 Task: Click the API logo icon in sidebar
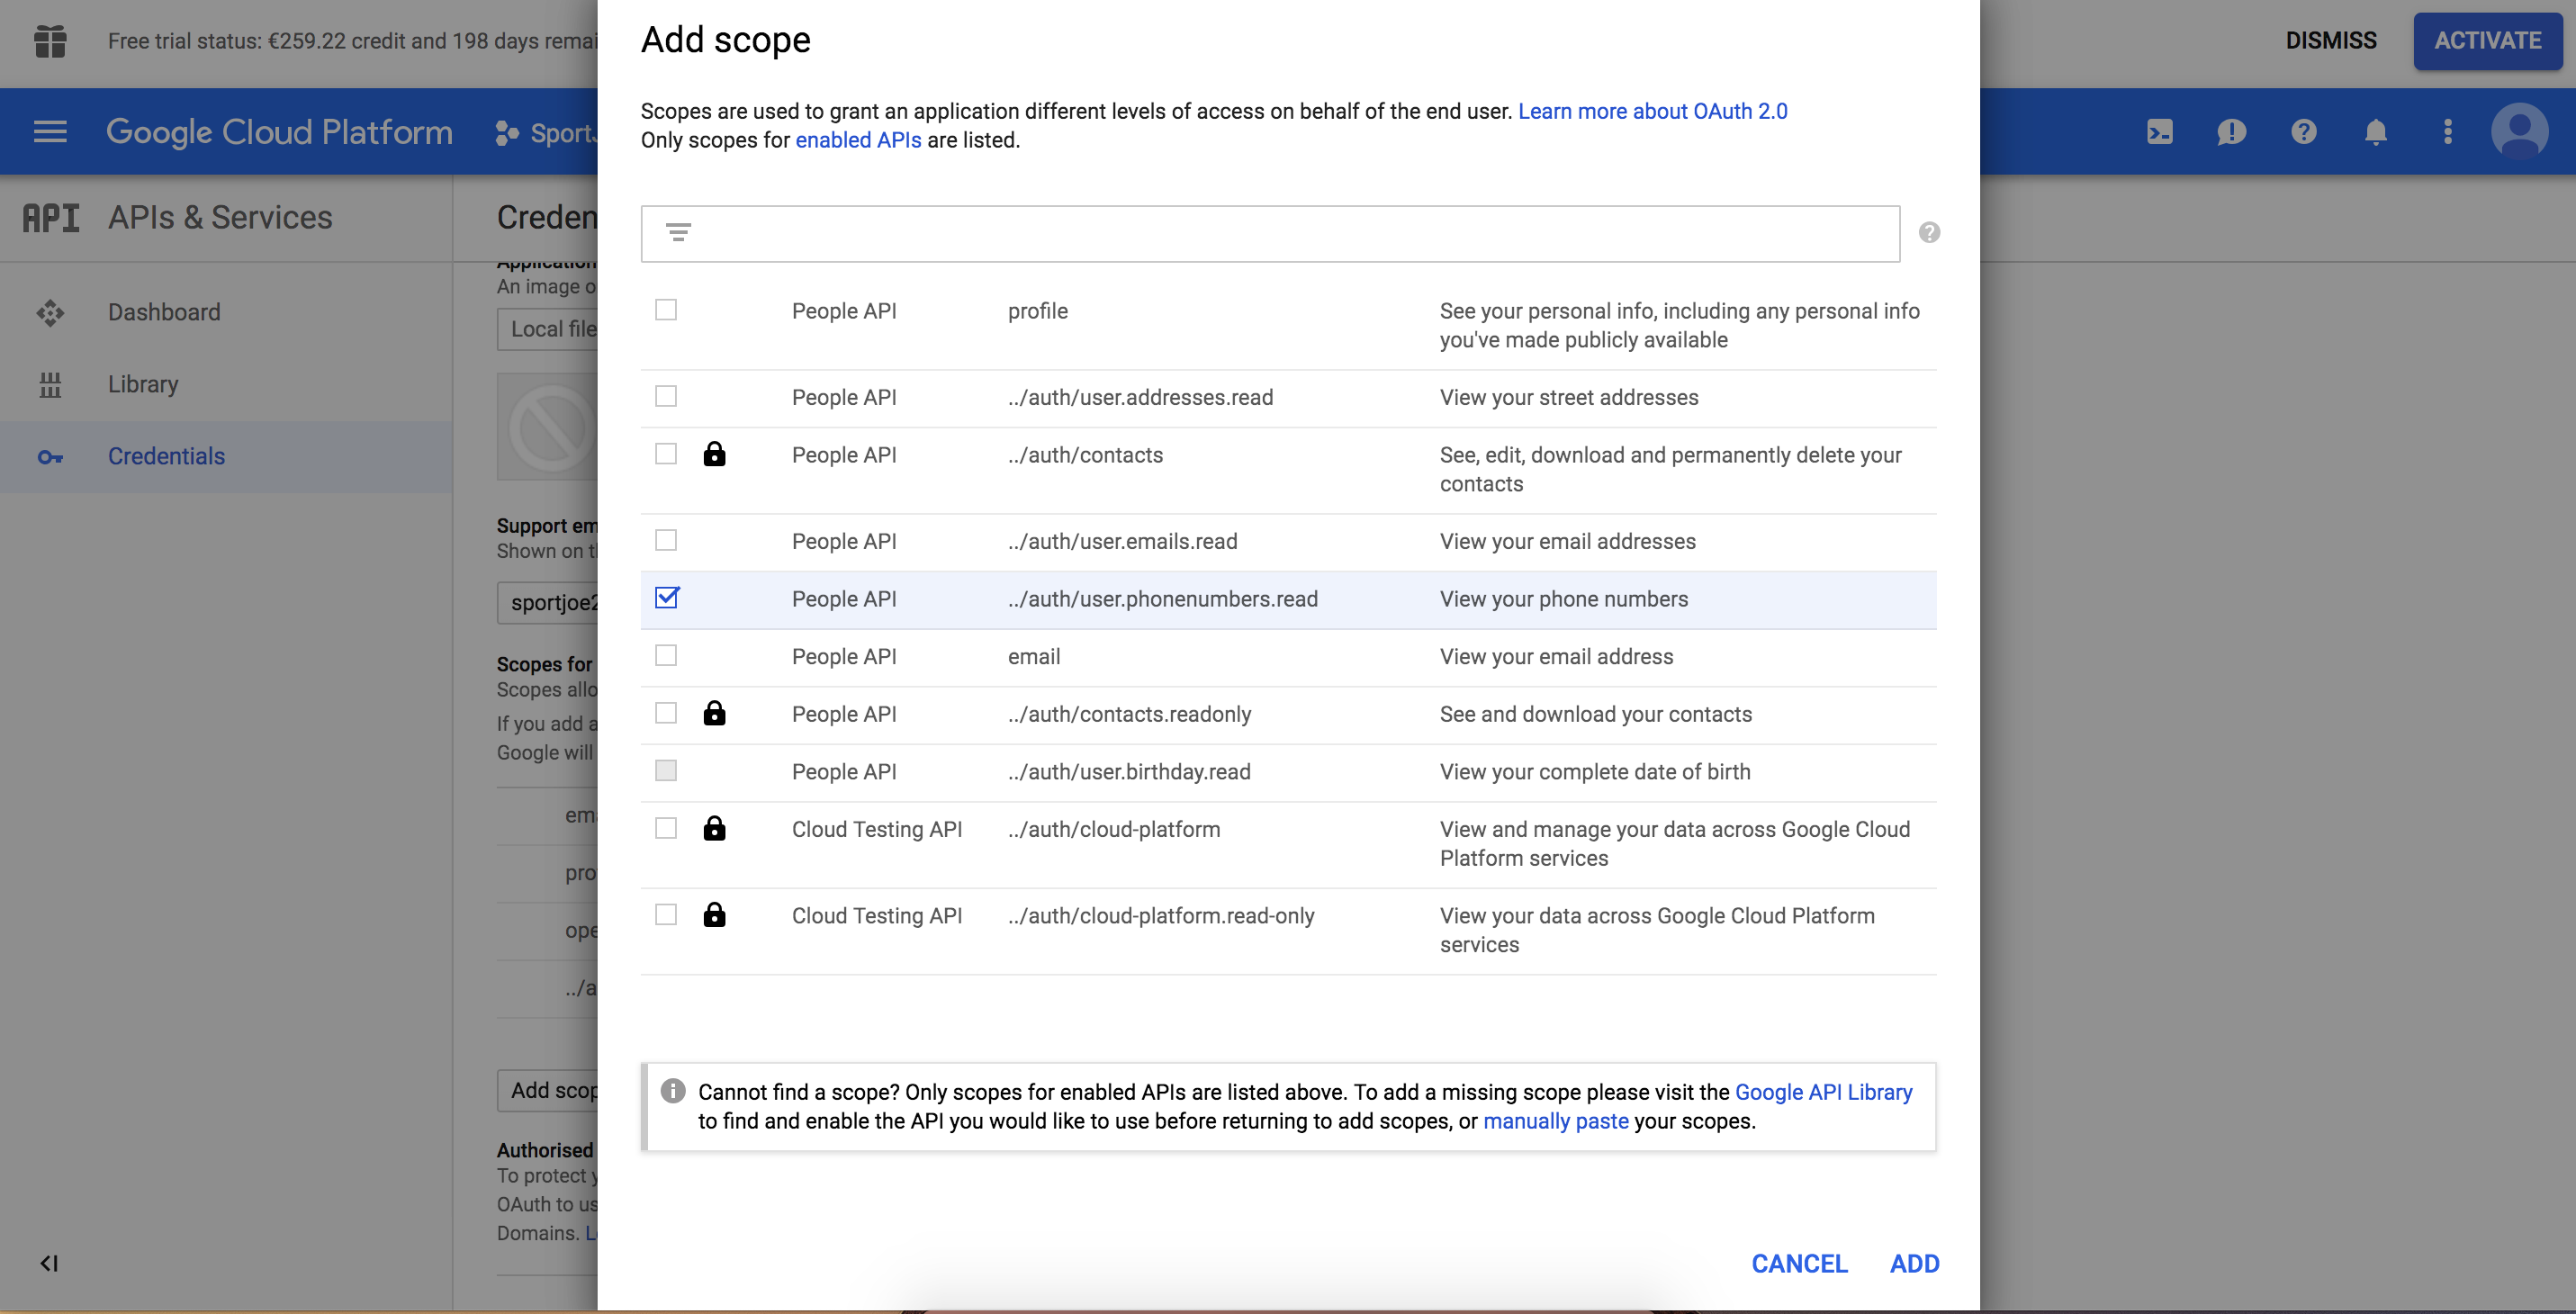coord(51,218)
